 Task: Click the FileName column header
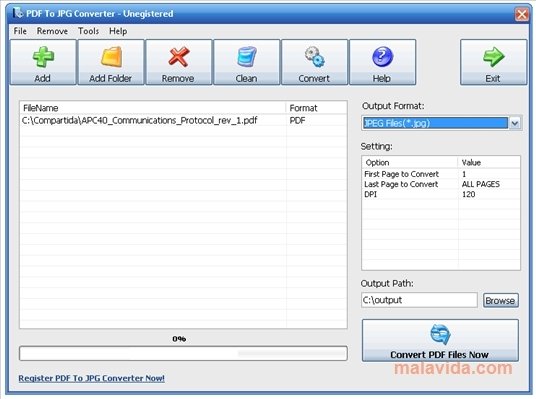point(152,108)
